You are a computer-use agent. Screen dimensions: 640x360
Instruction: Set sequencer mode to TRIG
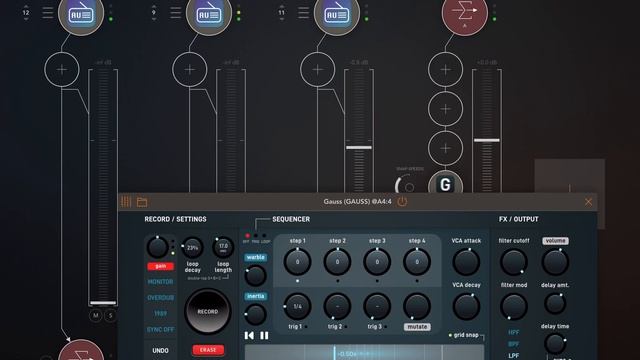click(x=256, y=236)
